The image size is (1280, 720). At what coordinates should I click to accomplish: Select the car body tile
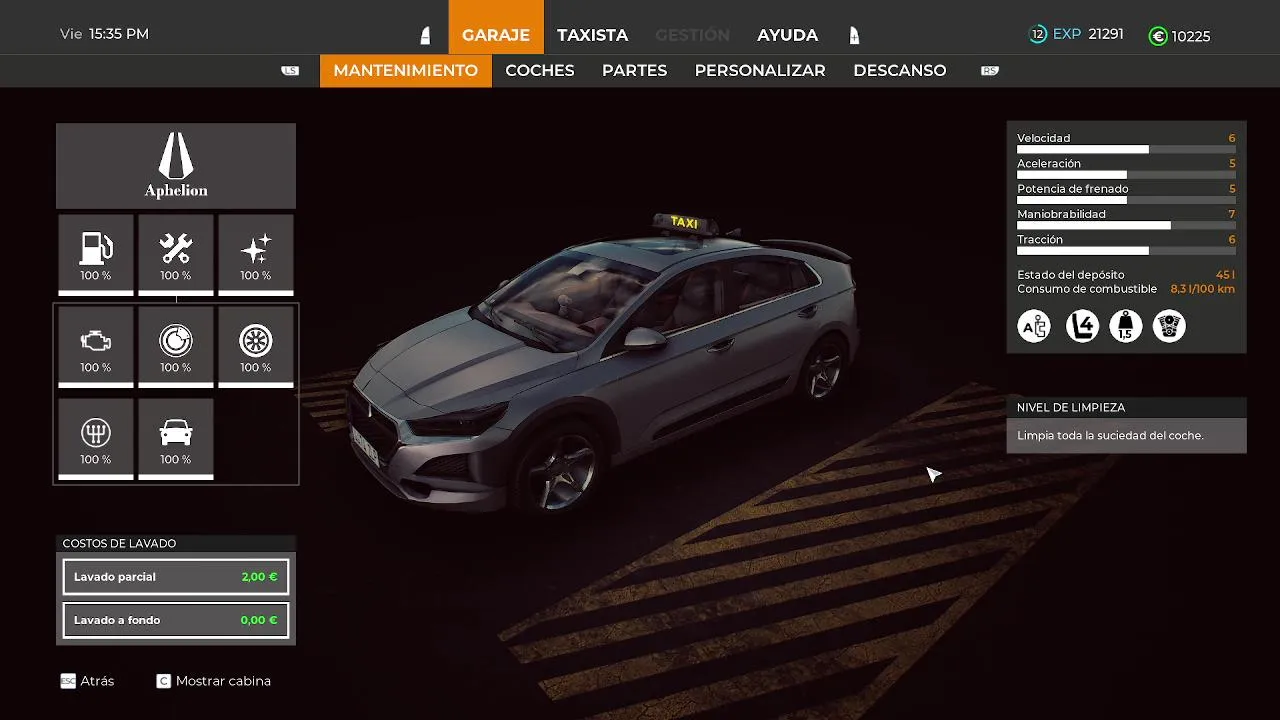click(x=176, y=439)
